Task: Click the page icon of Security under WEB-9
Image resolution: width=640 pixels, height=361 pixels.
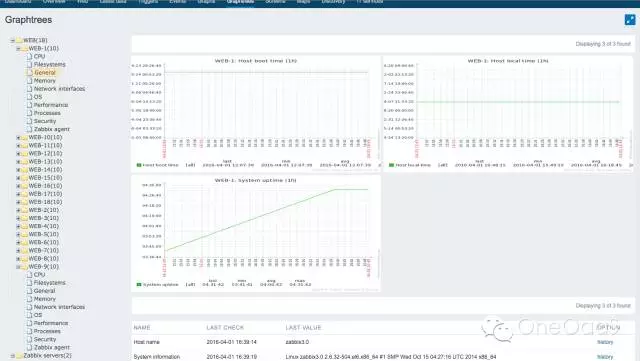Action: point(29,339)
